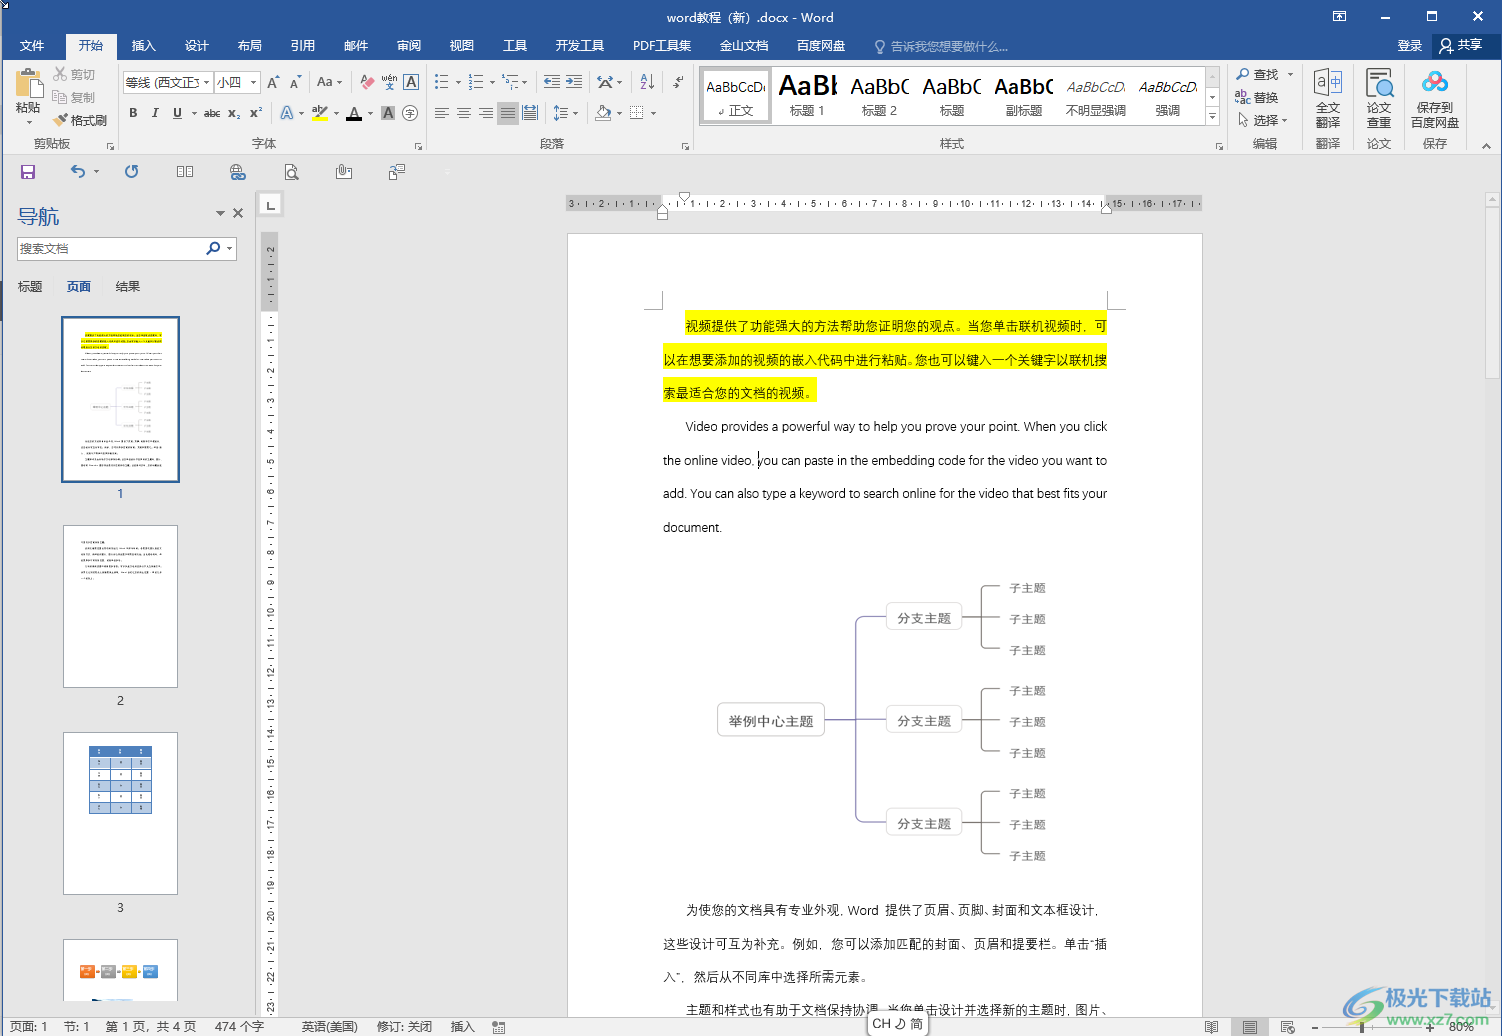Toggle strikethrough (abc) formatting

(x=212, y=113)
